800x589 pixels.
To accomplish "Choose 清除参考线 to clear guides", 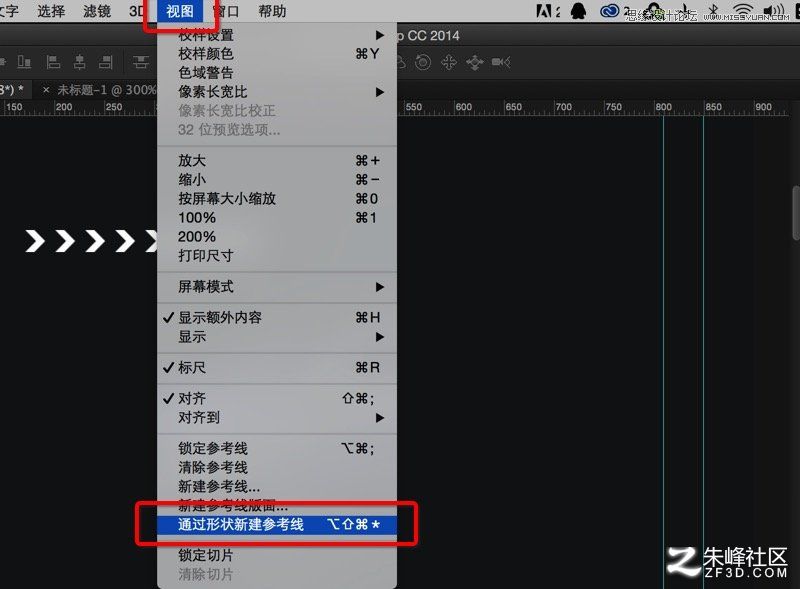I will point(277,468).
